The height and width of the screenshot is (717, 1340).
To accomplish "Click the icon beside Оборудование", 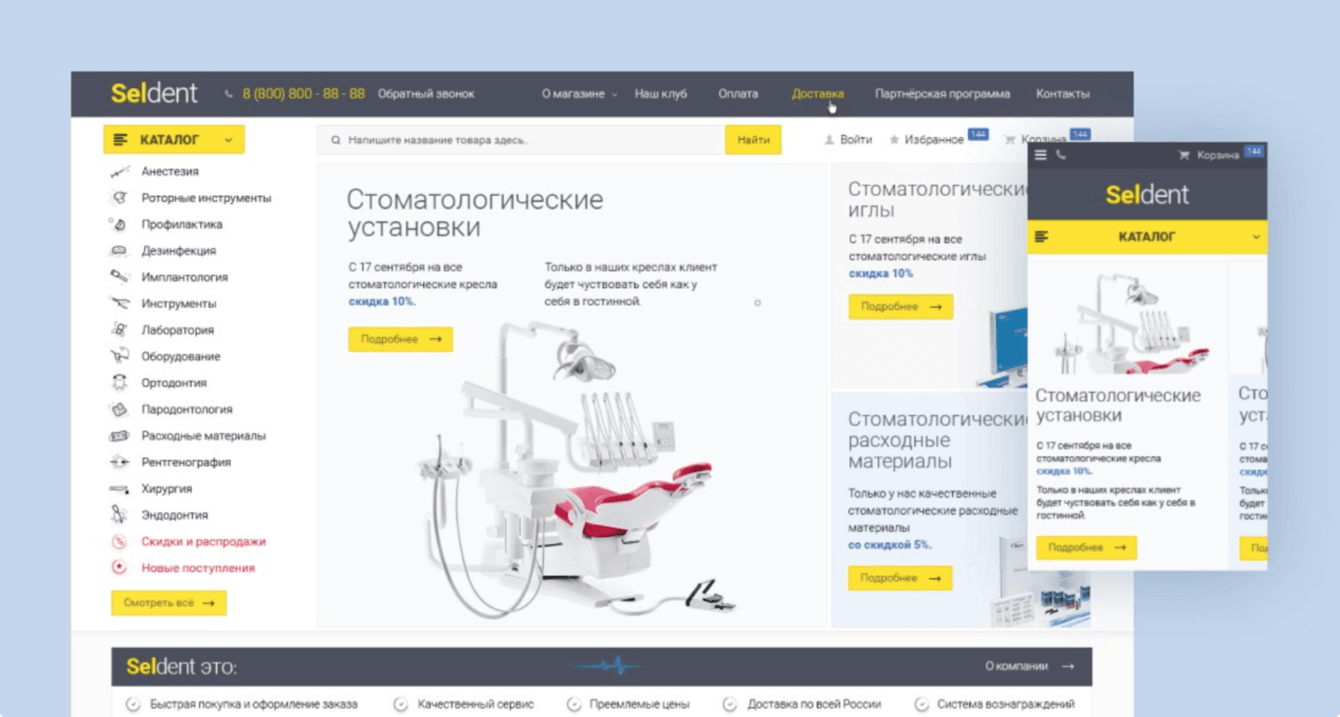I will tap(119, 356).
